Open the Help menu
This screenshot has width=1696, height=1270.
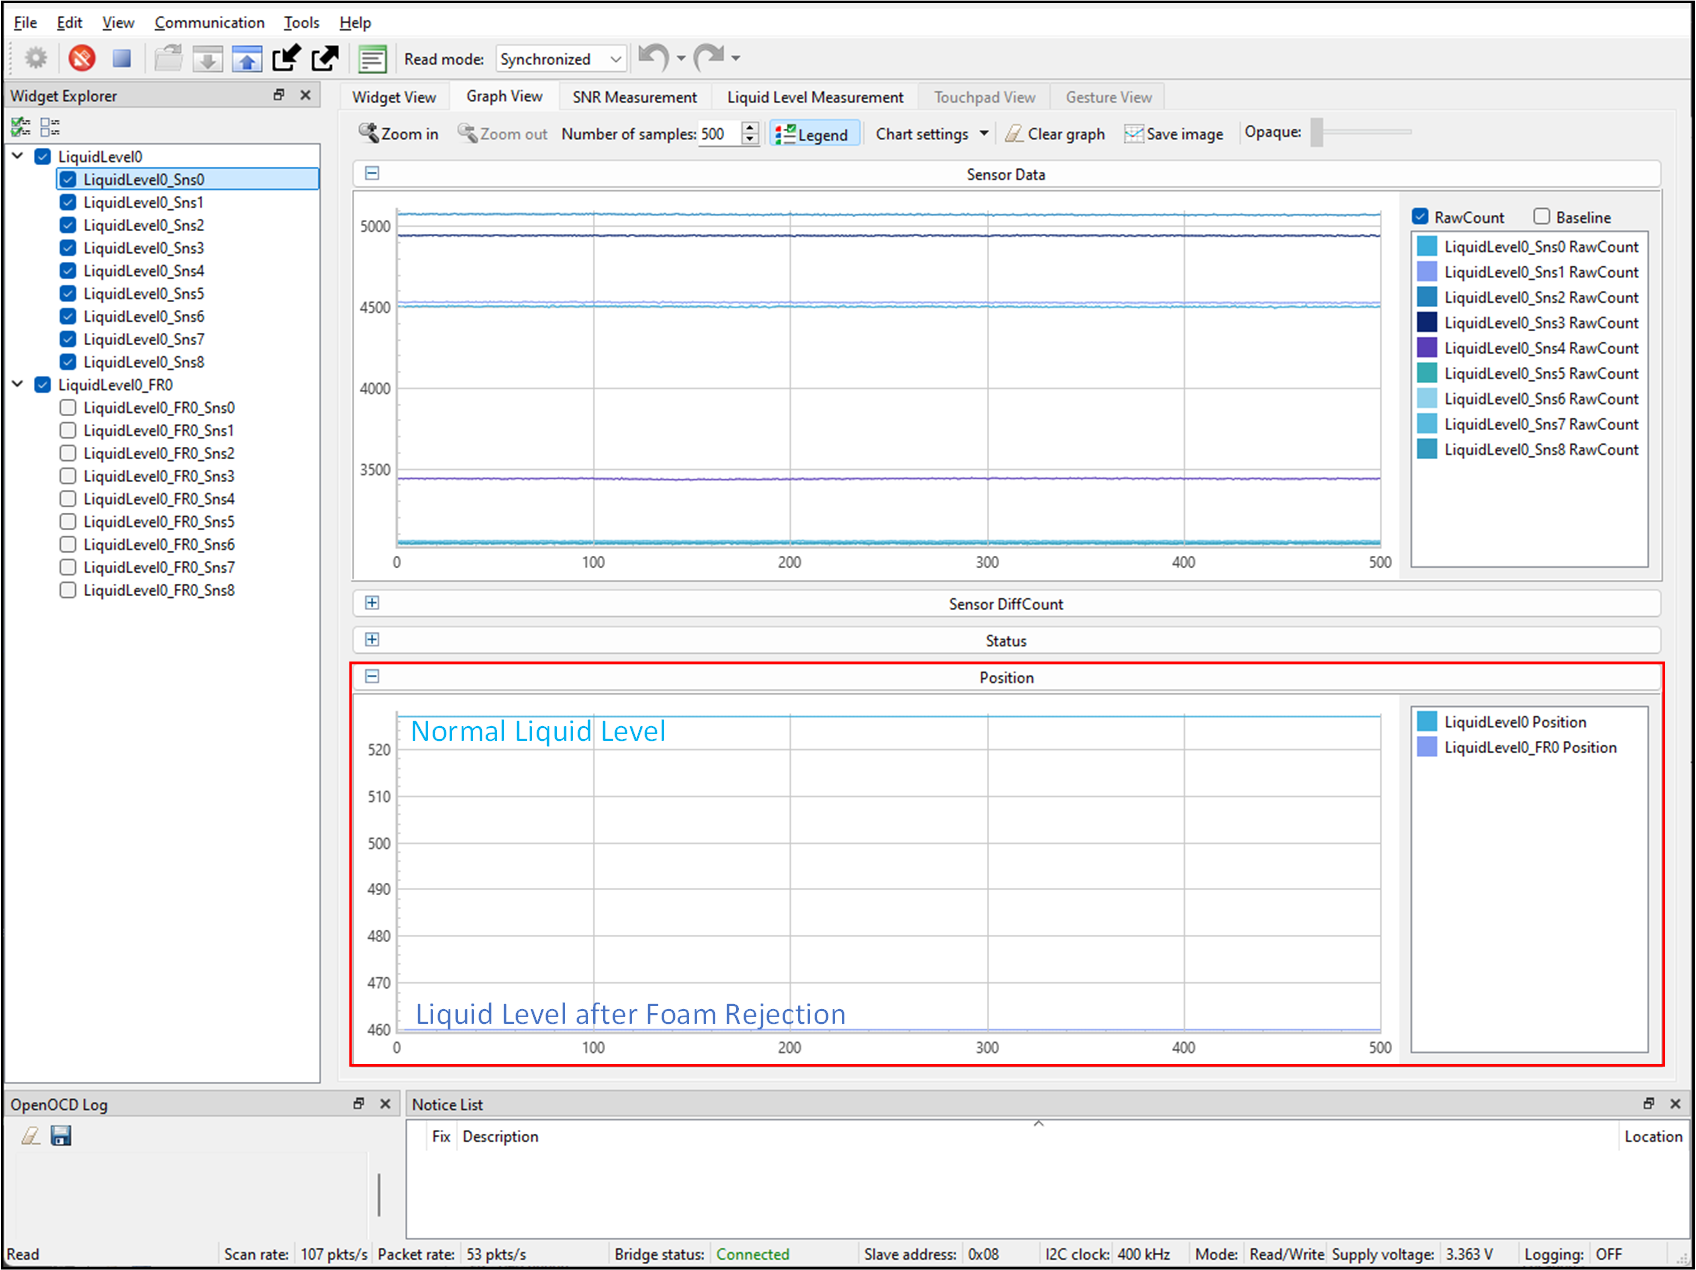click(355, 22)
